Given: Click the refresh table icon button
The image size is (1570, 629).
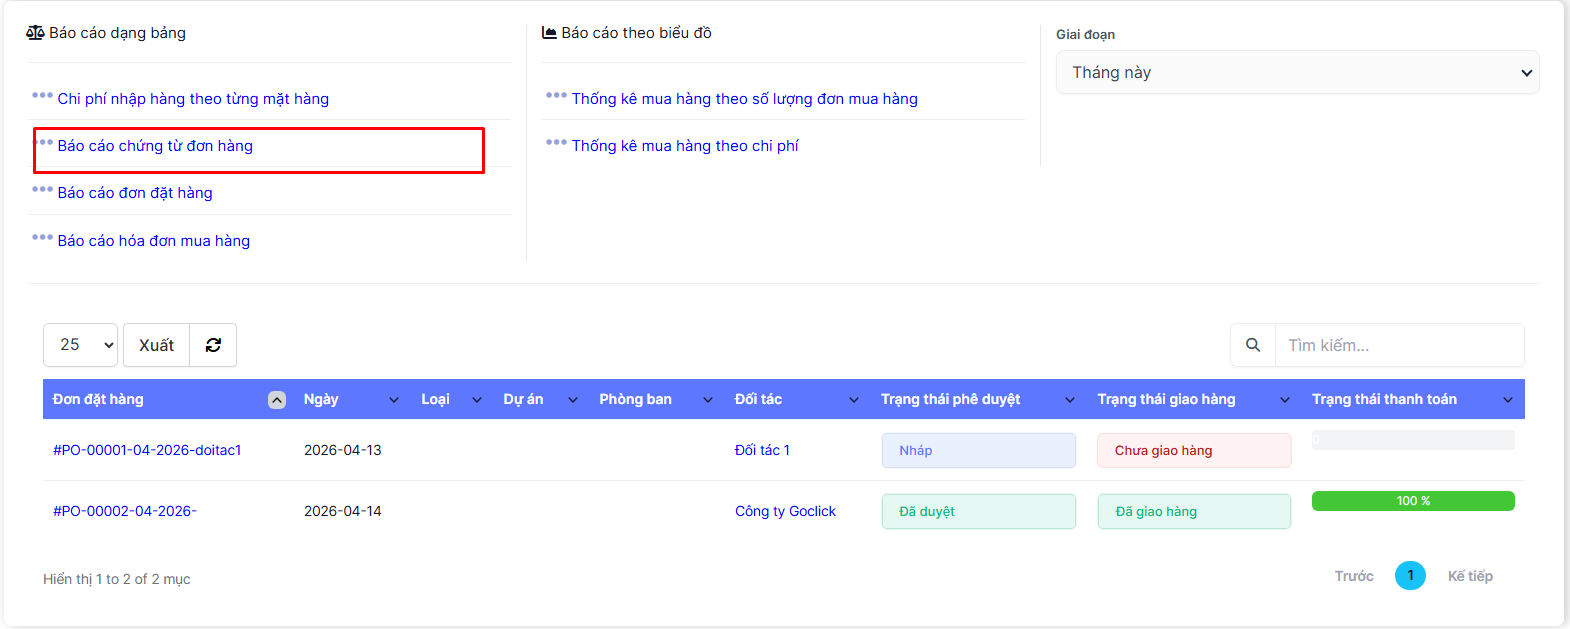Looking at the screenshot, I should (213, 345).
